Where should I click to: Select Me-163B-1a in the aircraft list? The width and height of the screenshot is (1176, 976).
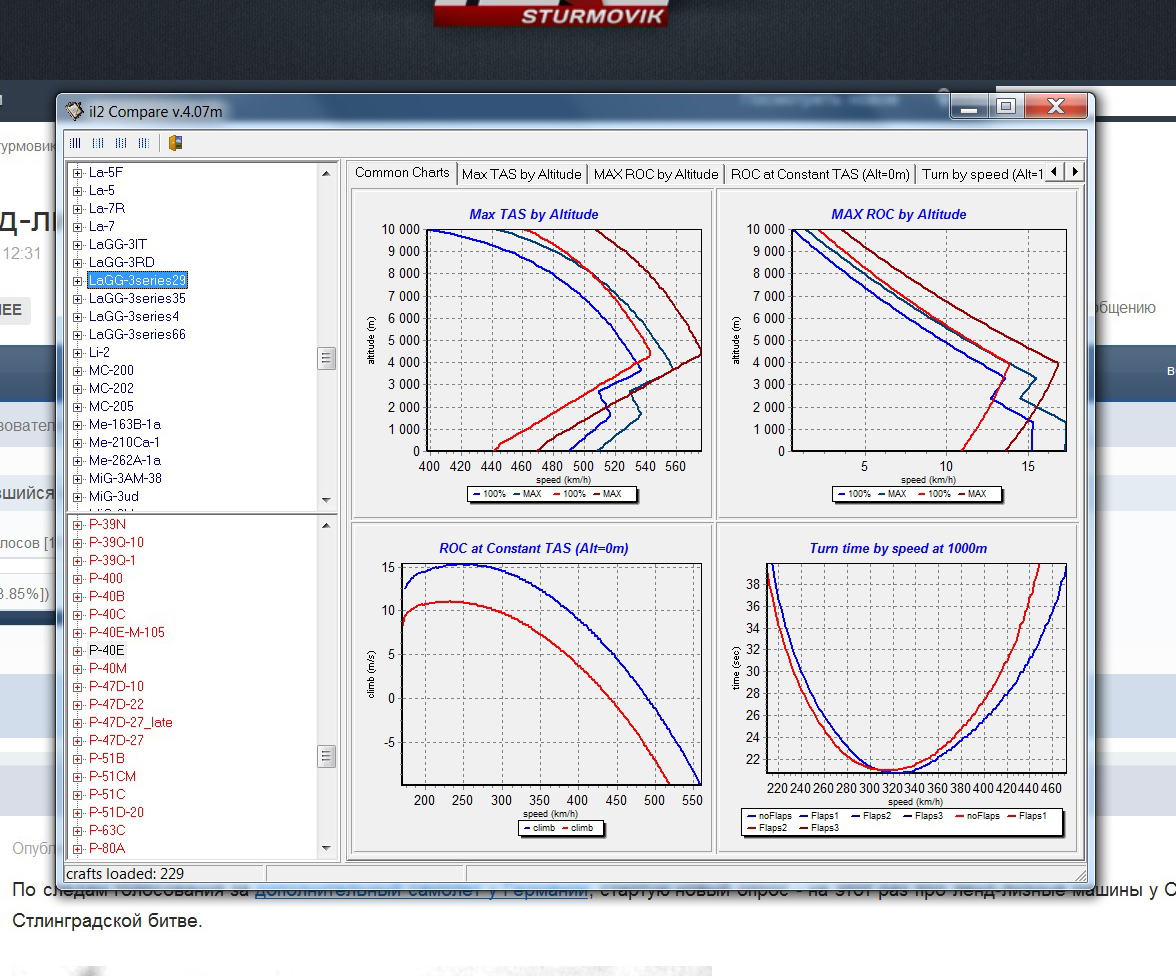[124, 425]
